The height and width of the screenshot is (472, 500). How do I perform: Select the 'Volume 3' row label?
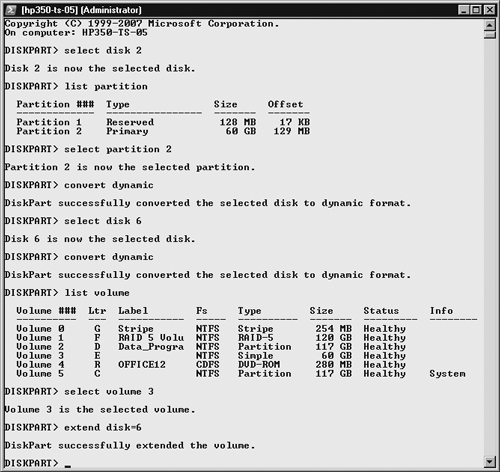pyautogui.click(x=40, y=356)
